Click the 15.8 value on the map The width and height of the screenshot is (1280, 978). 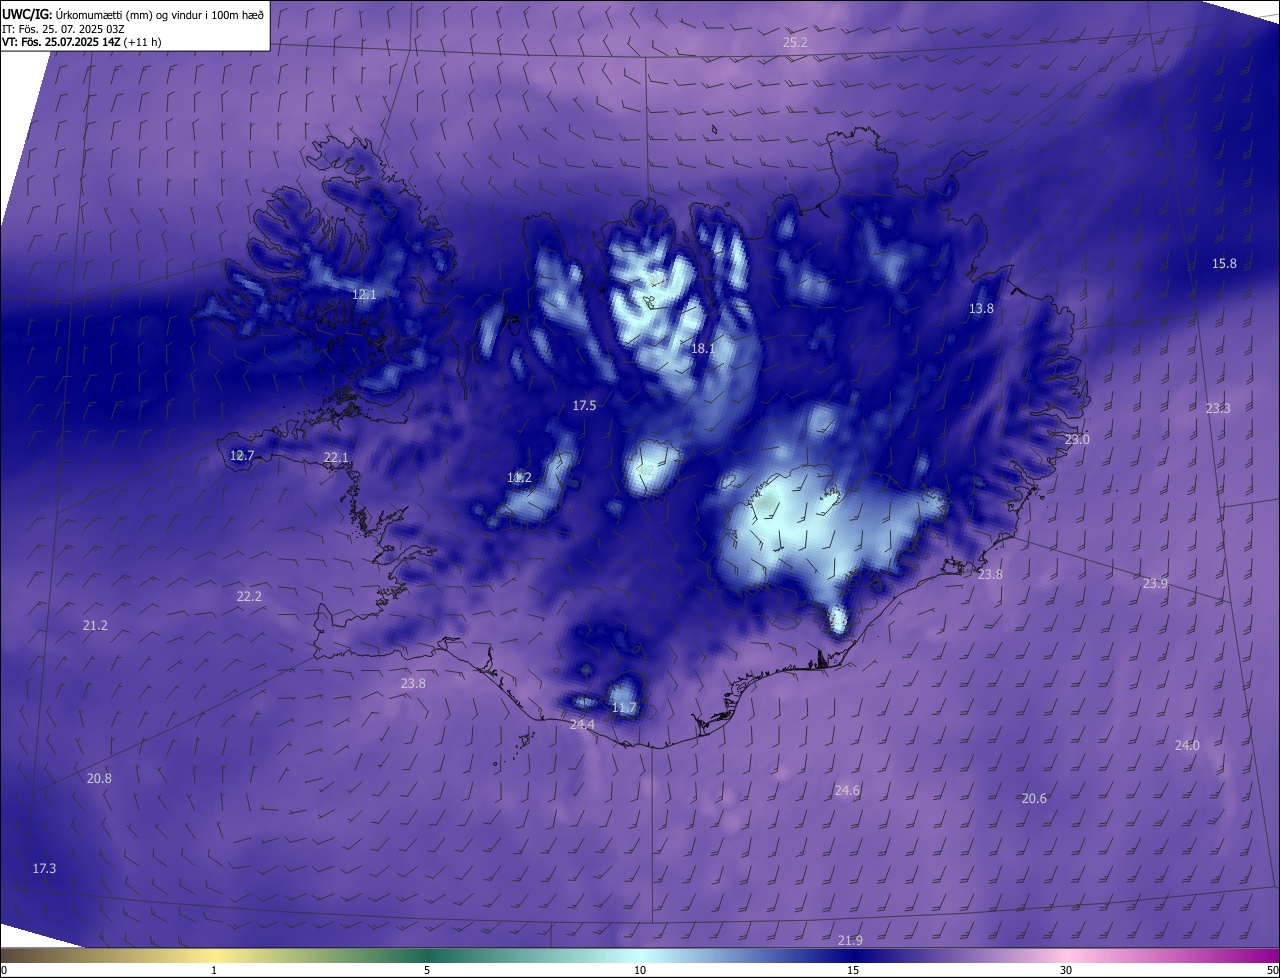tap(1224, 264)
